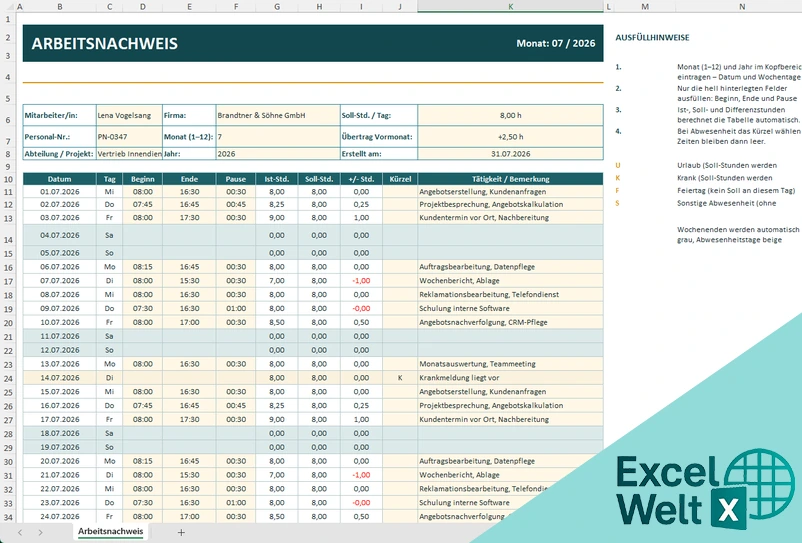Select the Monat: 07 / 2026 header text
Screen dimensions: 802x543
555,43
